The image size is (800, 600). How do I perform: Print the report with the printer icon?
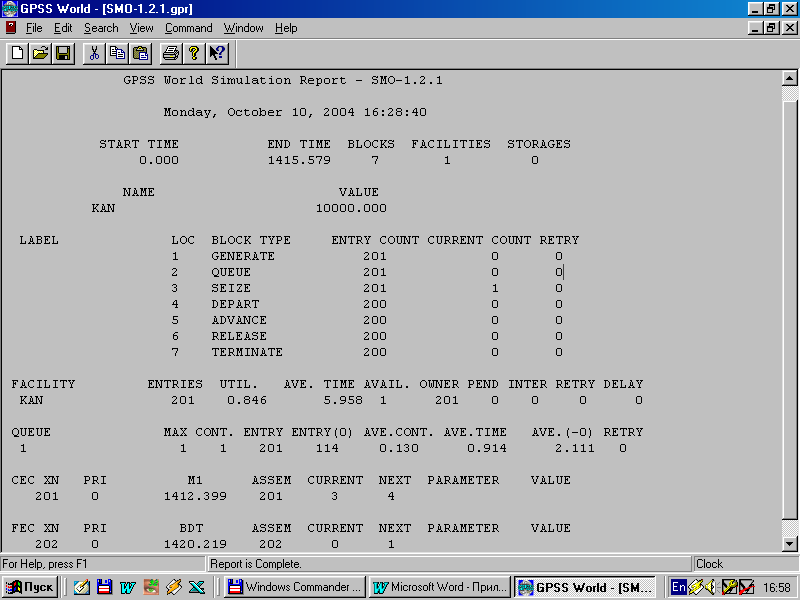(171, 53)
